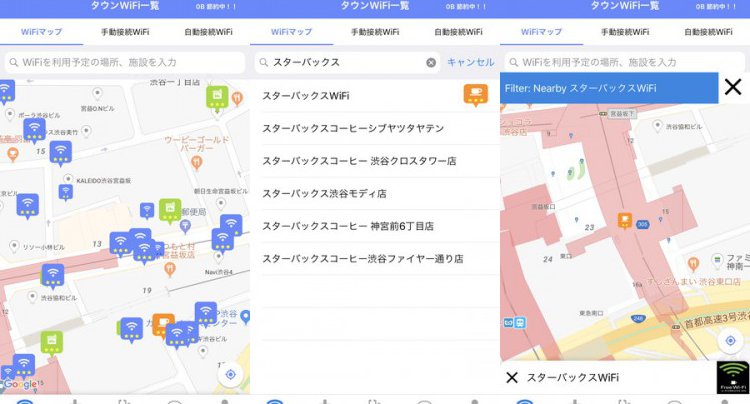The height and width of the screenshot is (404, 750).
Task: Tap the Filter: Nearby スターバックスWiFi banner
Action: tap(609, 88)
